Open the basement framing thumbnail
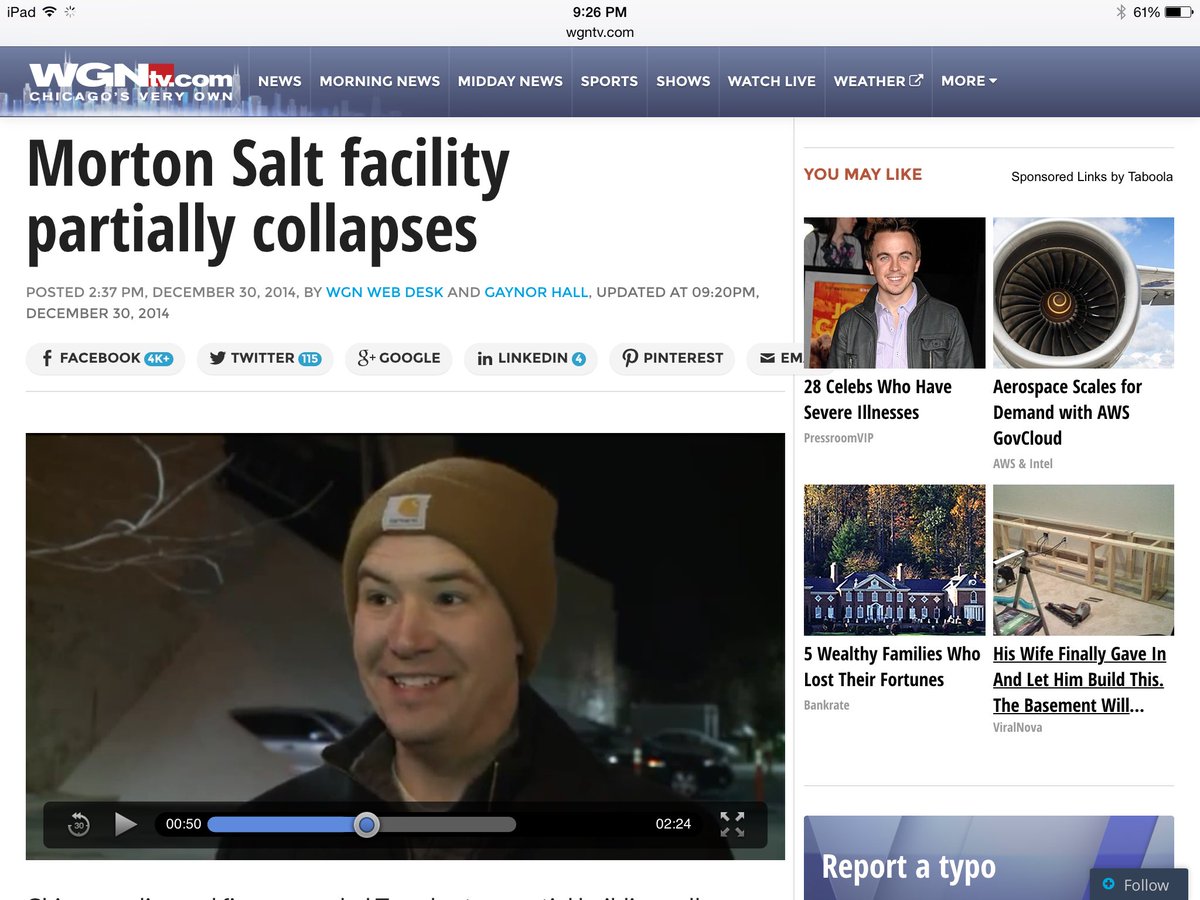The image size is (1200, 900). click(1083, 560)
